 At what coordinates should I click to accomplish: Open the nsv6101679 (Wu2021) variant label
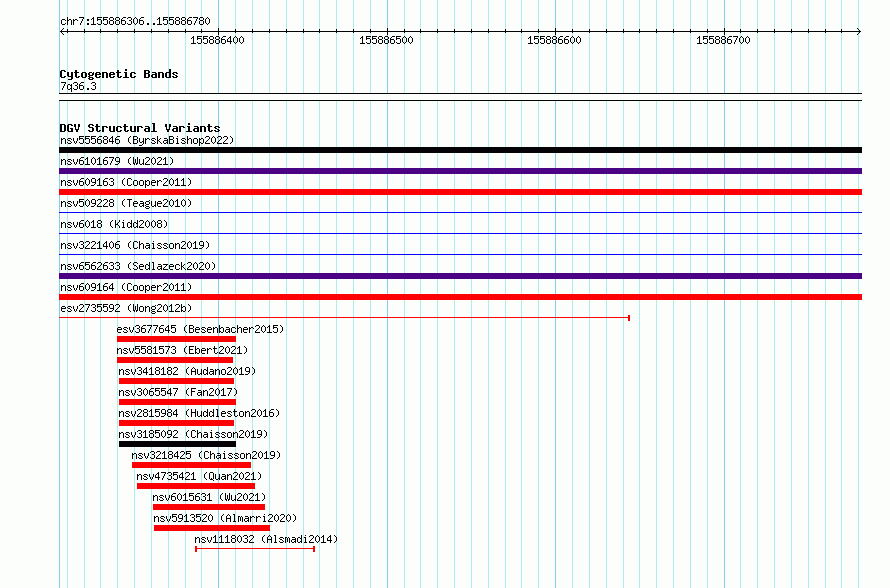pos(117,161)
